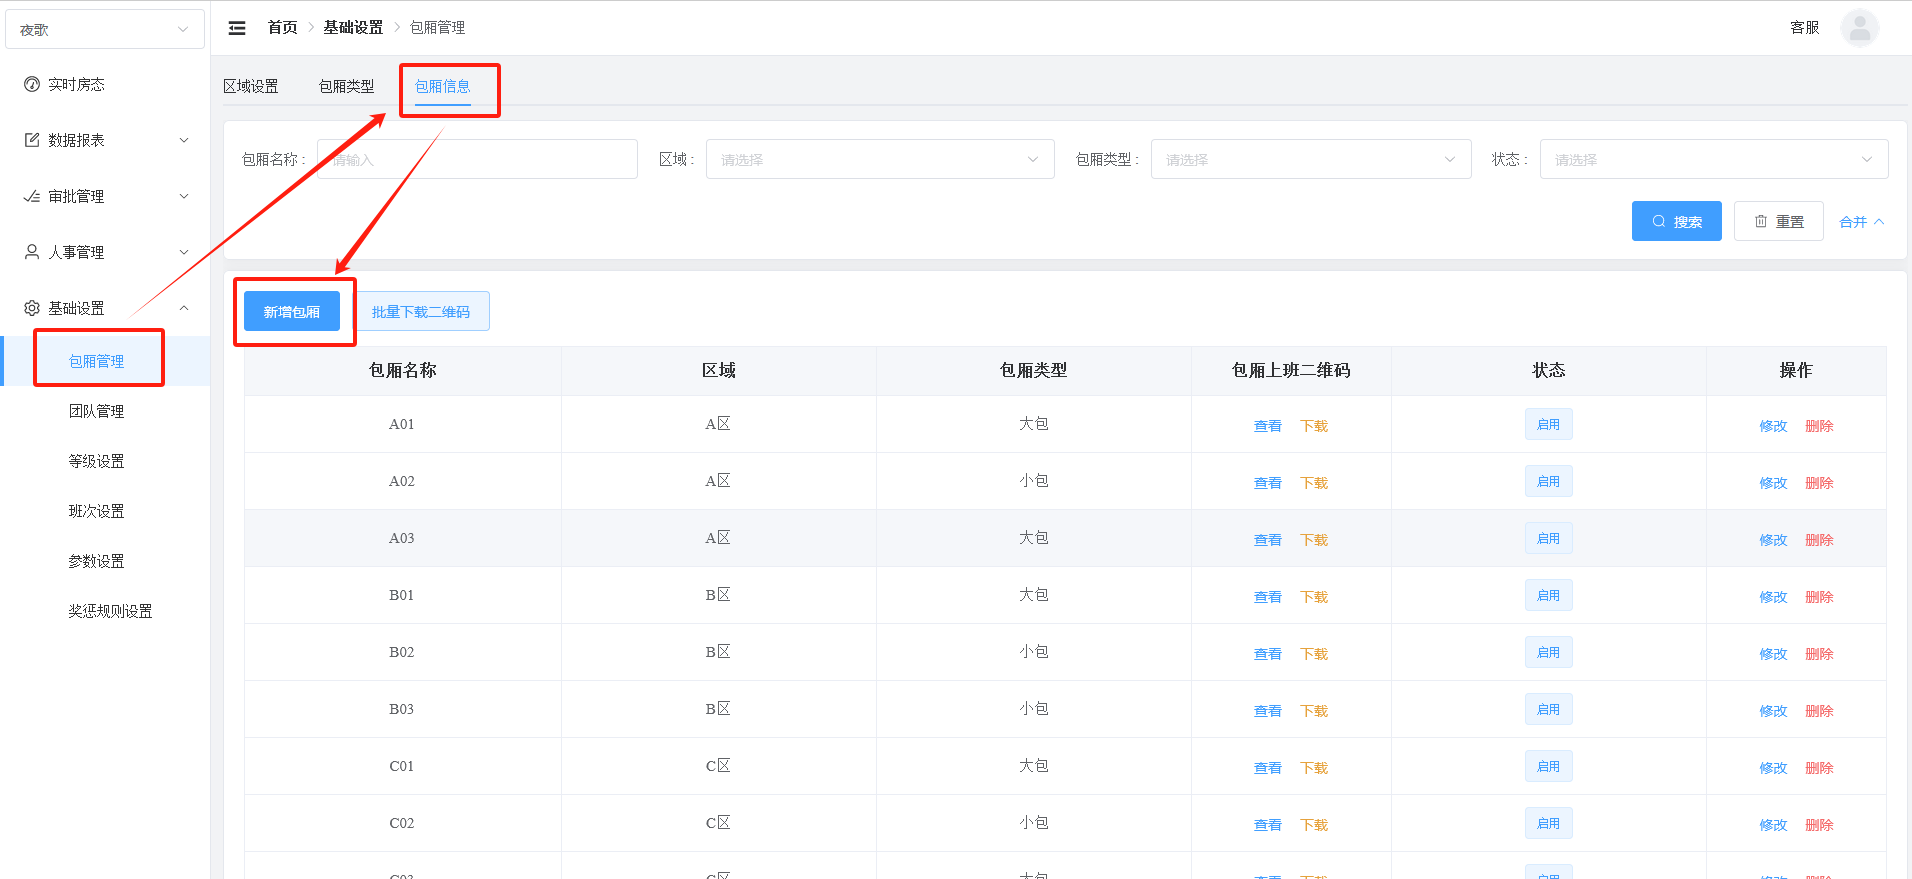Click 删除 for room C02

click(1819, 825)
